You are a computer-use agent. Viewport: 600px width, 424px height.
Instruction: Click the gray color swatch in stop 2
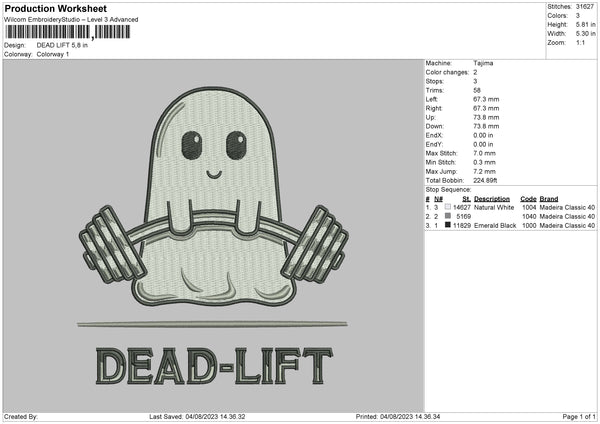point(446,215)
